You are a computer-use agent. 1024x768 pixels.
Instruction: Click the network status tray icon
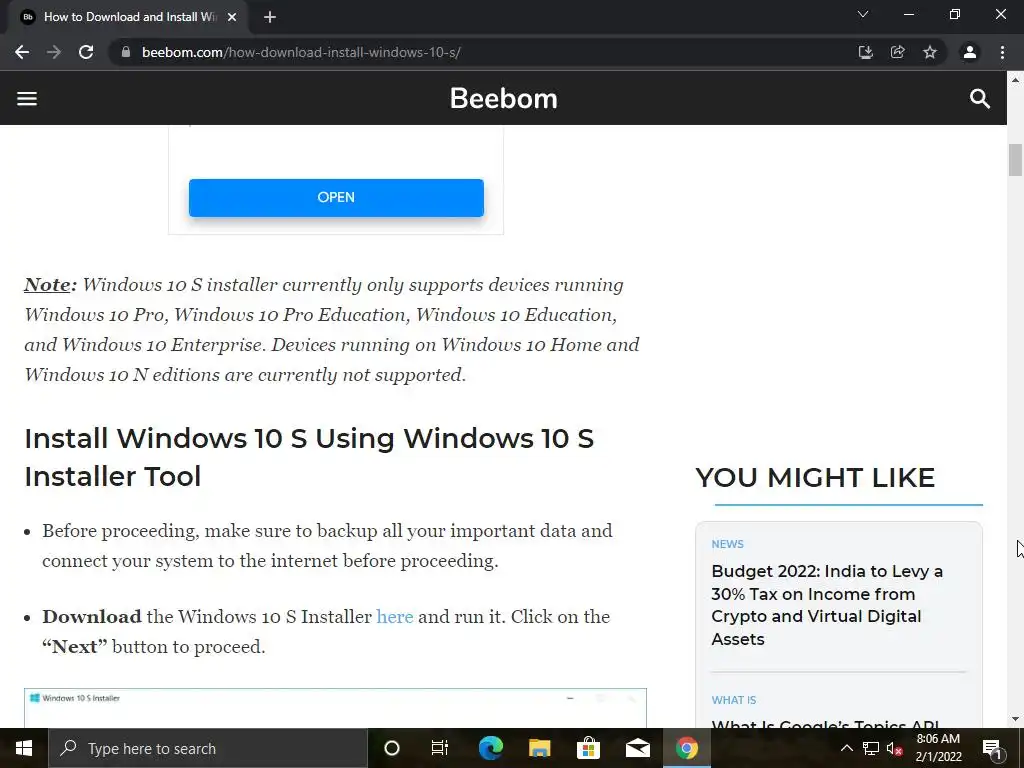(x=871, y=748)
